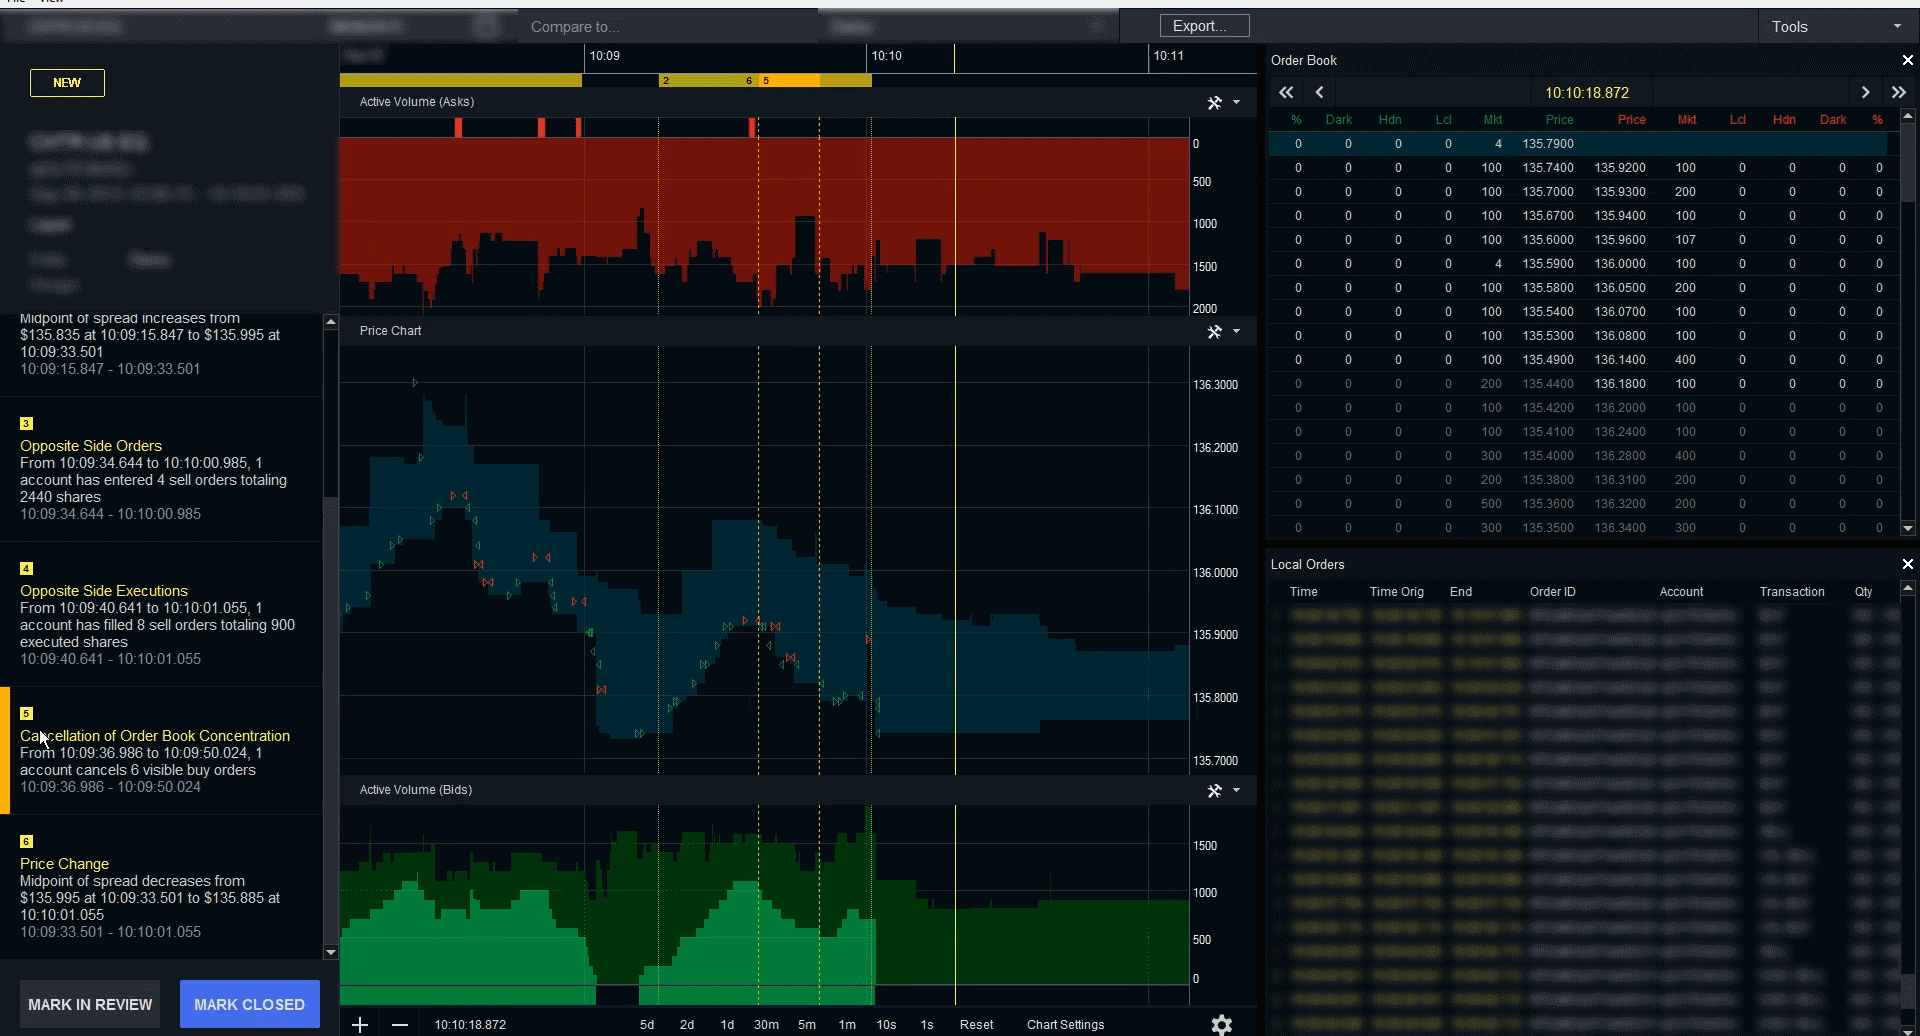Set chart range to 1d

click(x=727, y=1025)
